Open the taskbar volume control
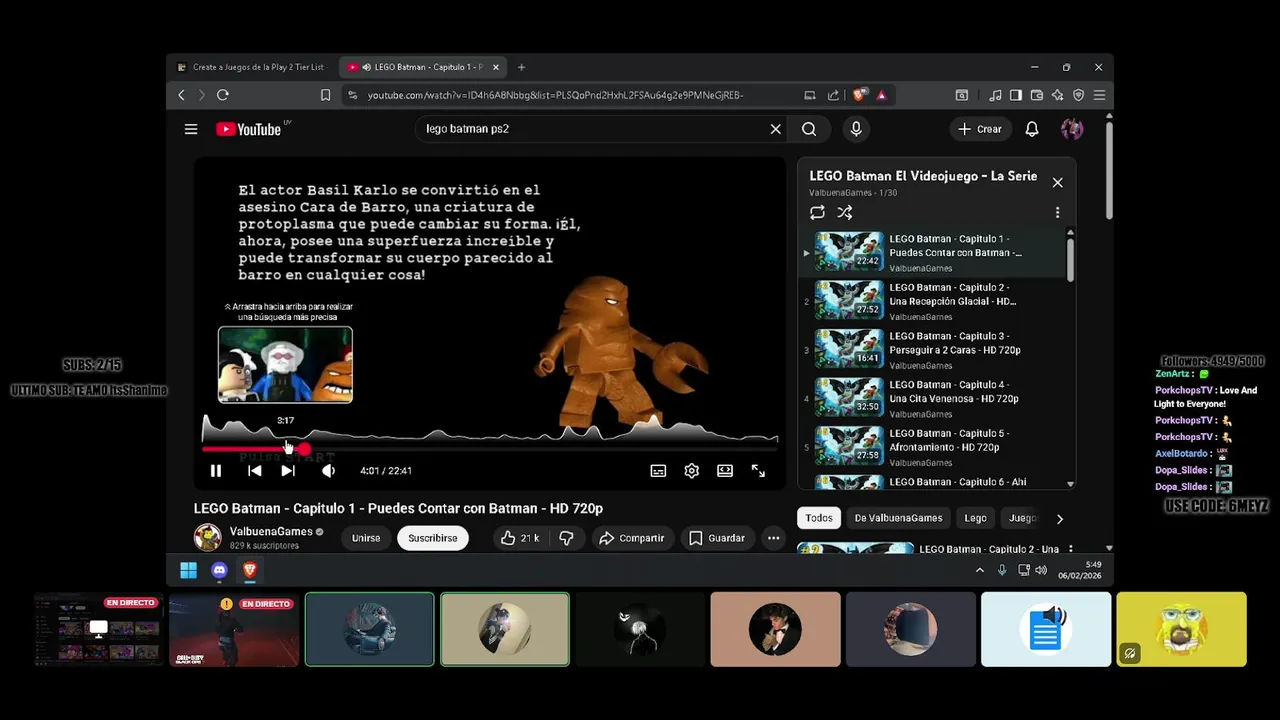Screen dimensions: 1280x720 (1041, 570)
